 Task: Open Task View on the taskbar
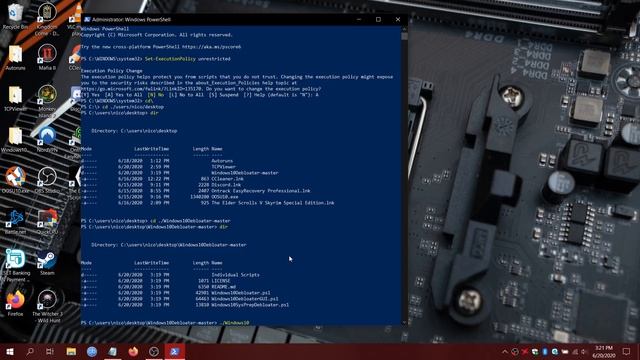(50, 351)
